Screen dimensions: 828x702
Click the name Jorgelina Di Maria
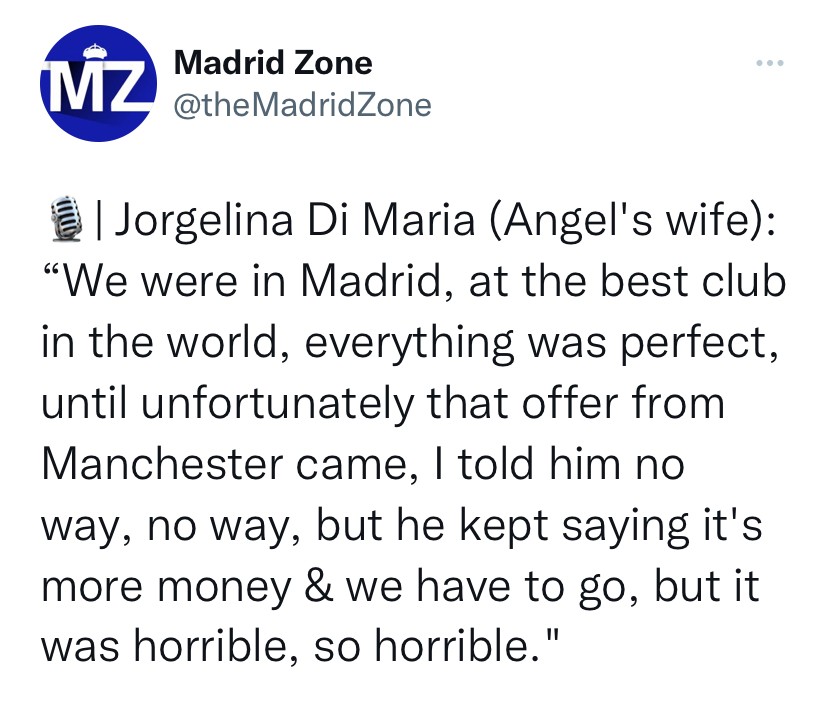click(296, 220)
